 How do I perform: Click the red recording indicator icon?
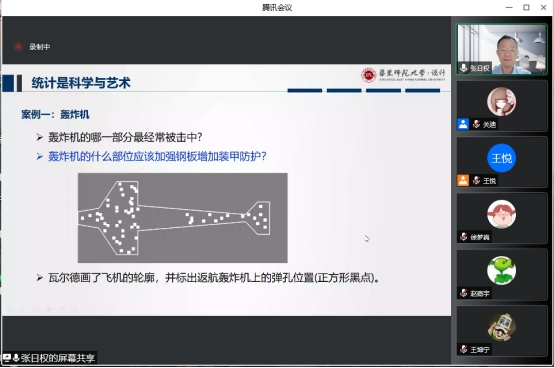[x=18, y=47]
